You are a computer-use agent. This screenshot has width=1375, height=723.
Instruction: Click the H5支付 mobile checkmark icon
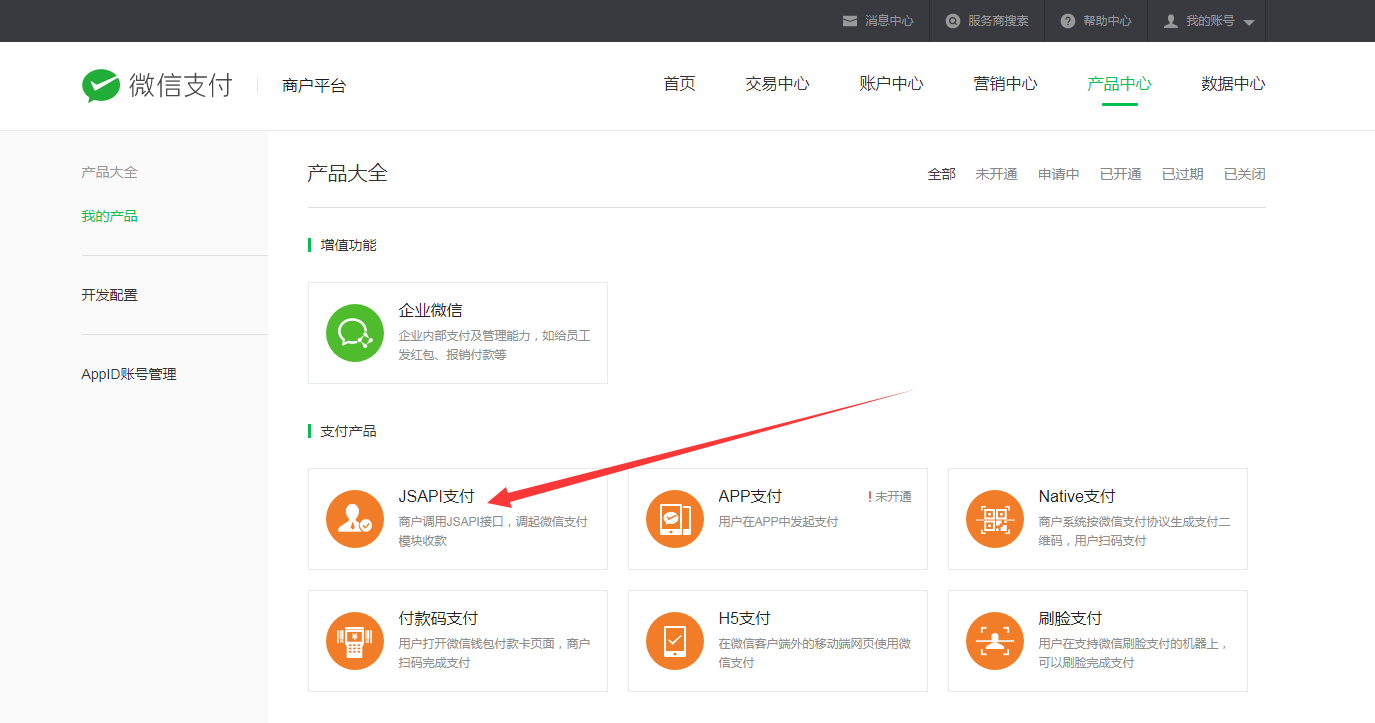(x=675, y=641)
